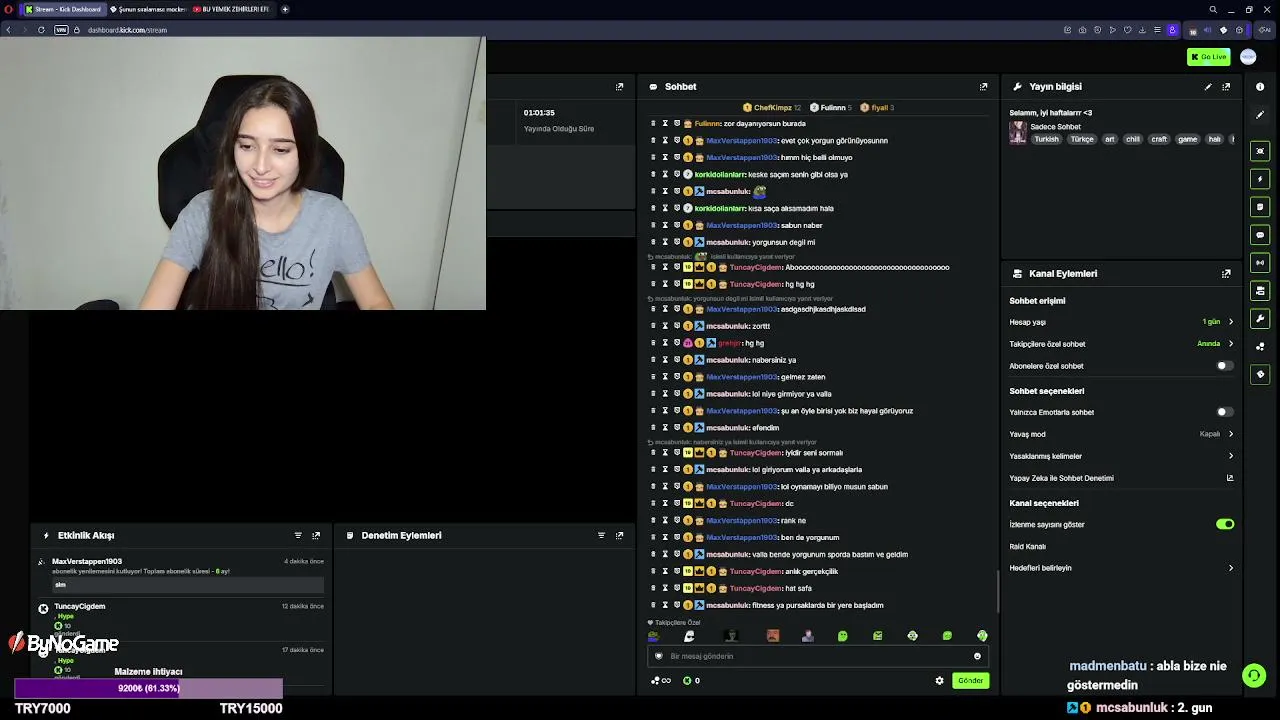Screen dimensions: 1280x720
Task: Click username grehjrr in chat
Action: click(729, 343)
